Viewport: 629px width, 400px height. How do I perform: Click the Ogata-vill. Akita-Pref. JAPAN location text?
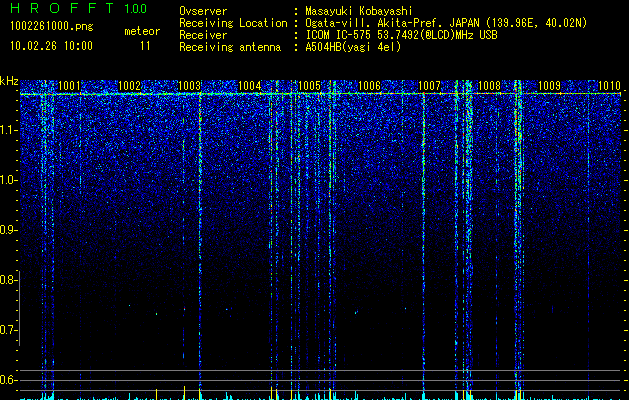click(446, 23)
